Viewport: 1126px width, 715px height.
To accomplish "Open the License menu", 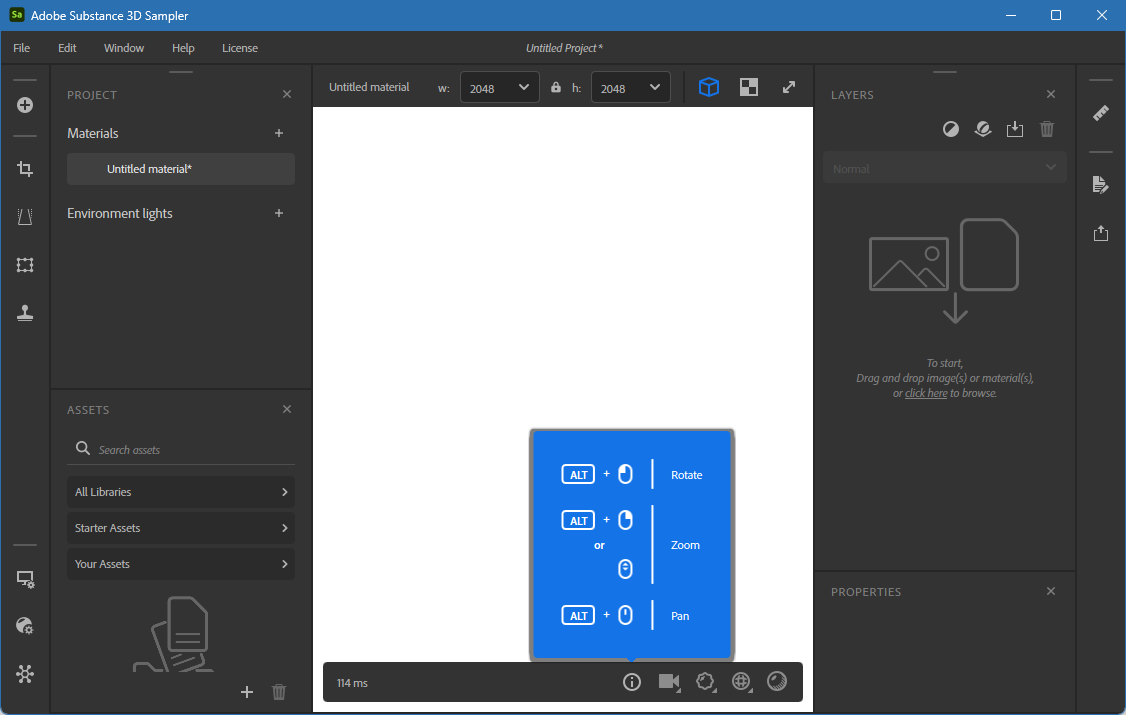I will point(240,48).
